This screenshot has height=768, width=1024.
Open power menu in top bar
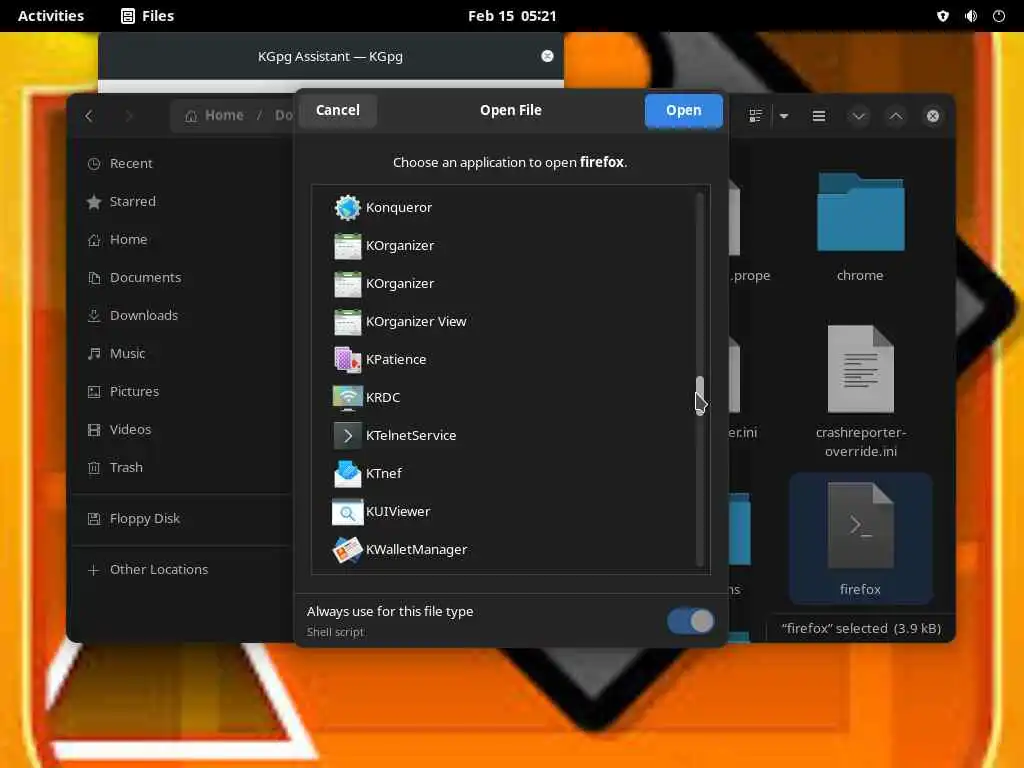click(x=999, y=16)
